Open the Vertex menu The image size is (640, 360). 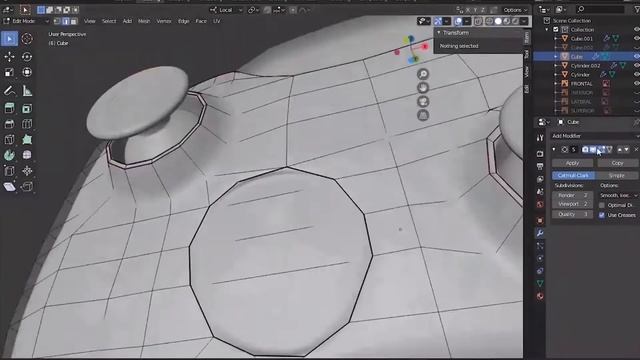point(164,21)
